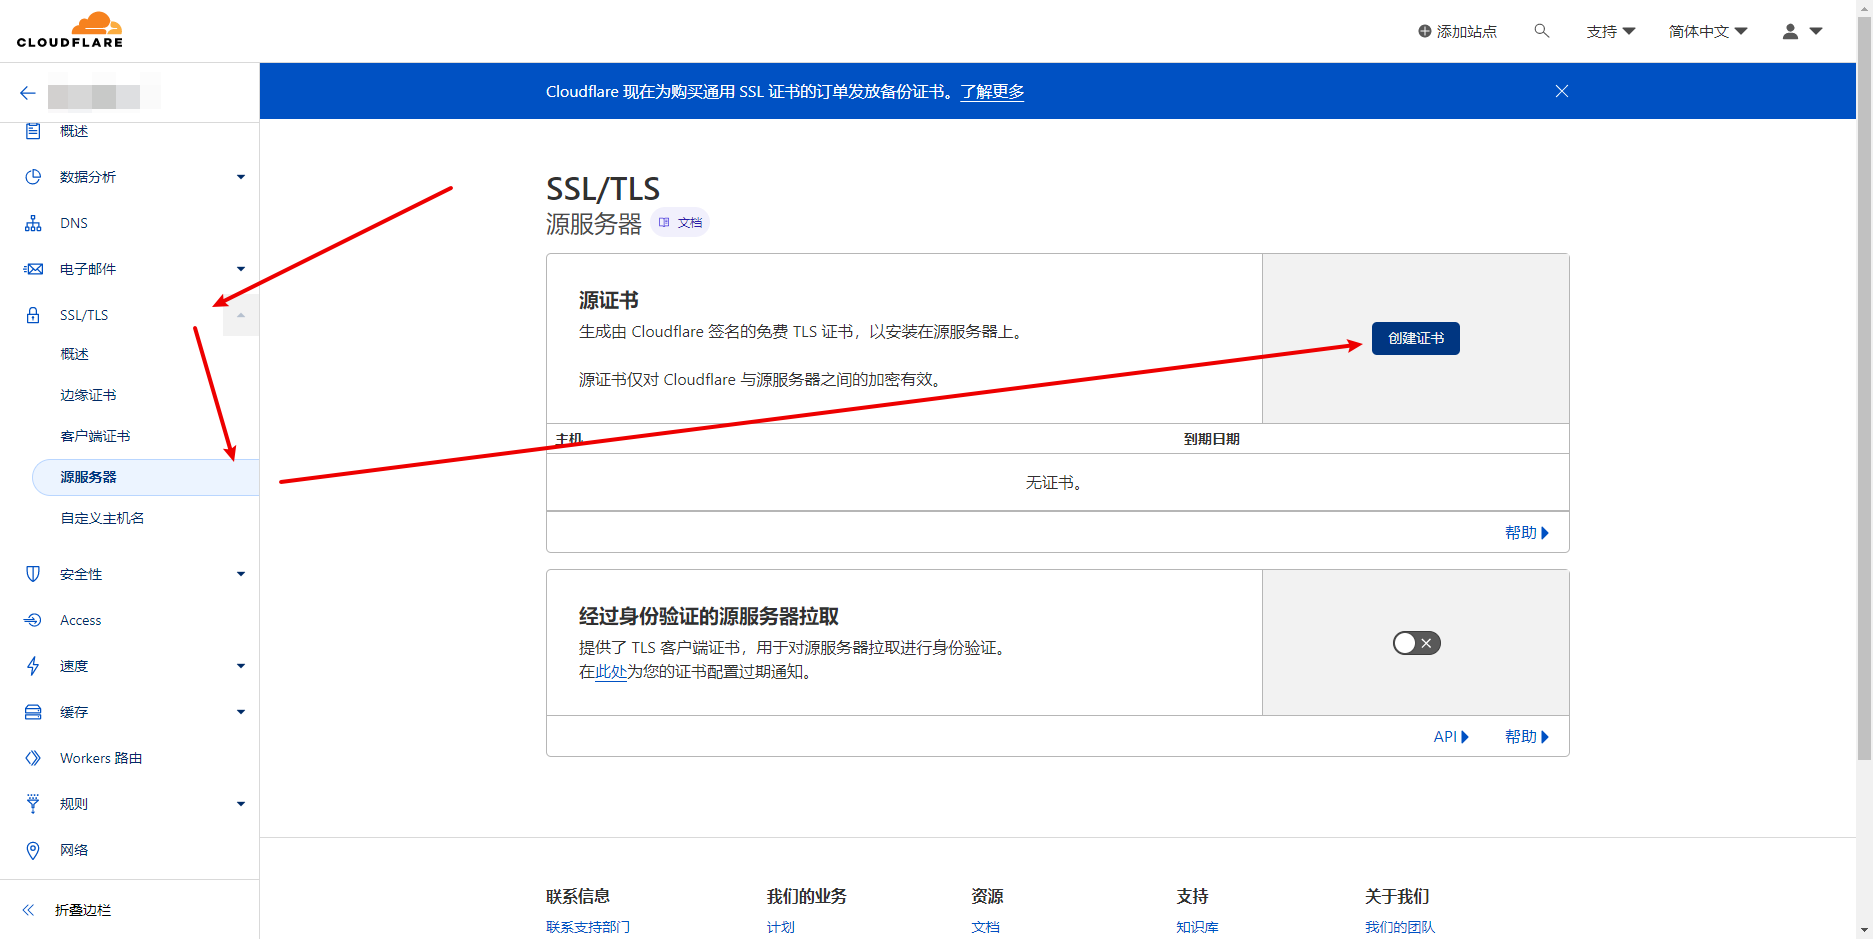Select the 源服务器 menu item
Viewport: 1873px width, 939px height.
146,477
